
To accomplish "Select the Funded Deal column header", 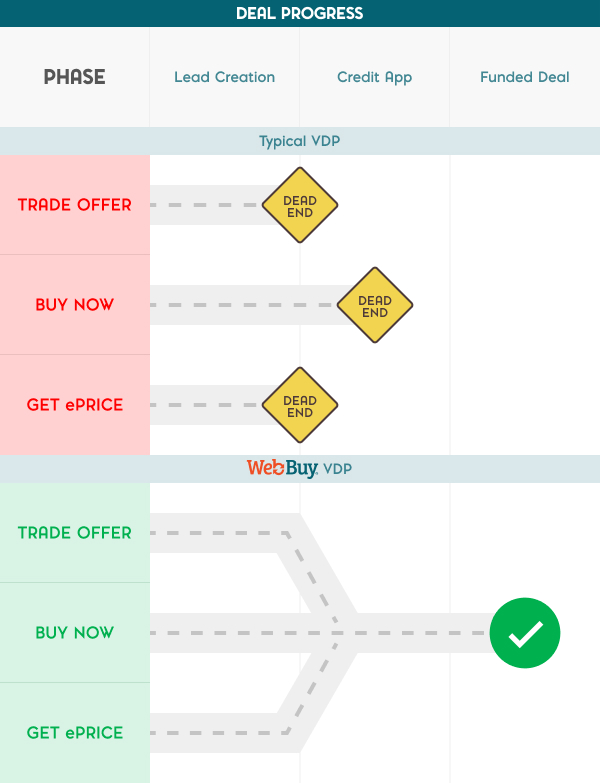I will pos(525,77).
